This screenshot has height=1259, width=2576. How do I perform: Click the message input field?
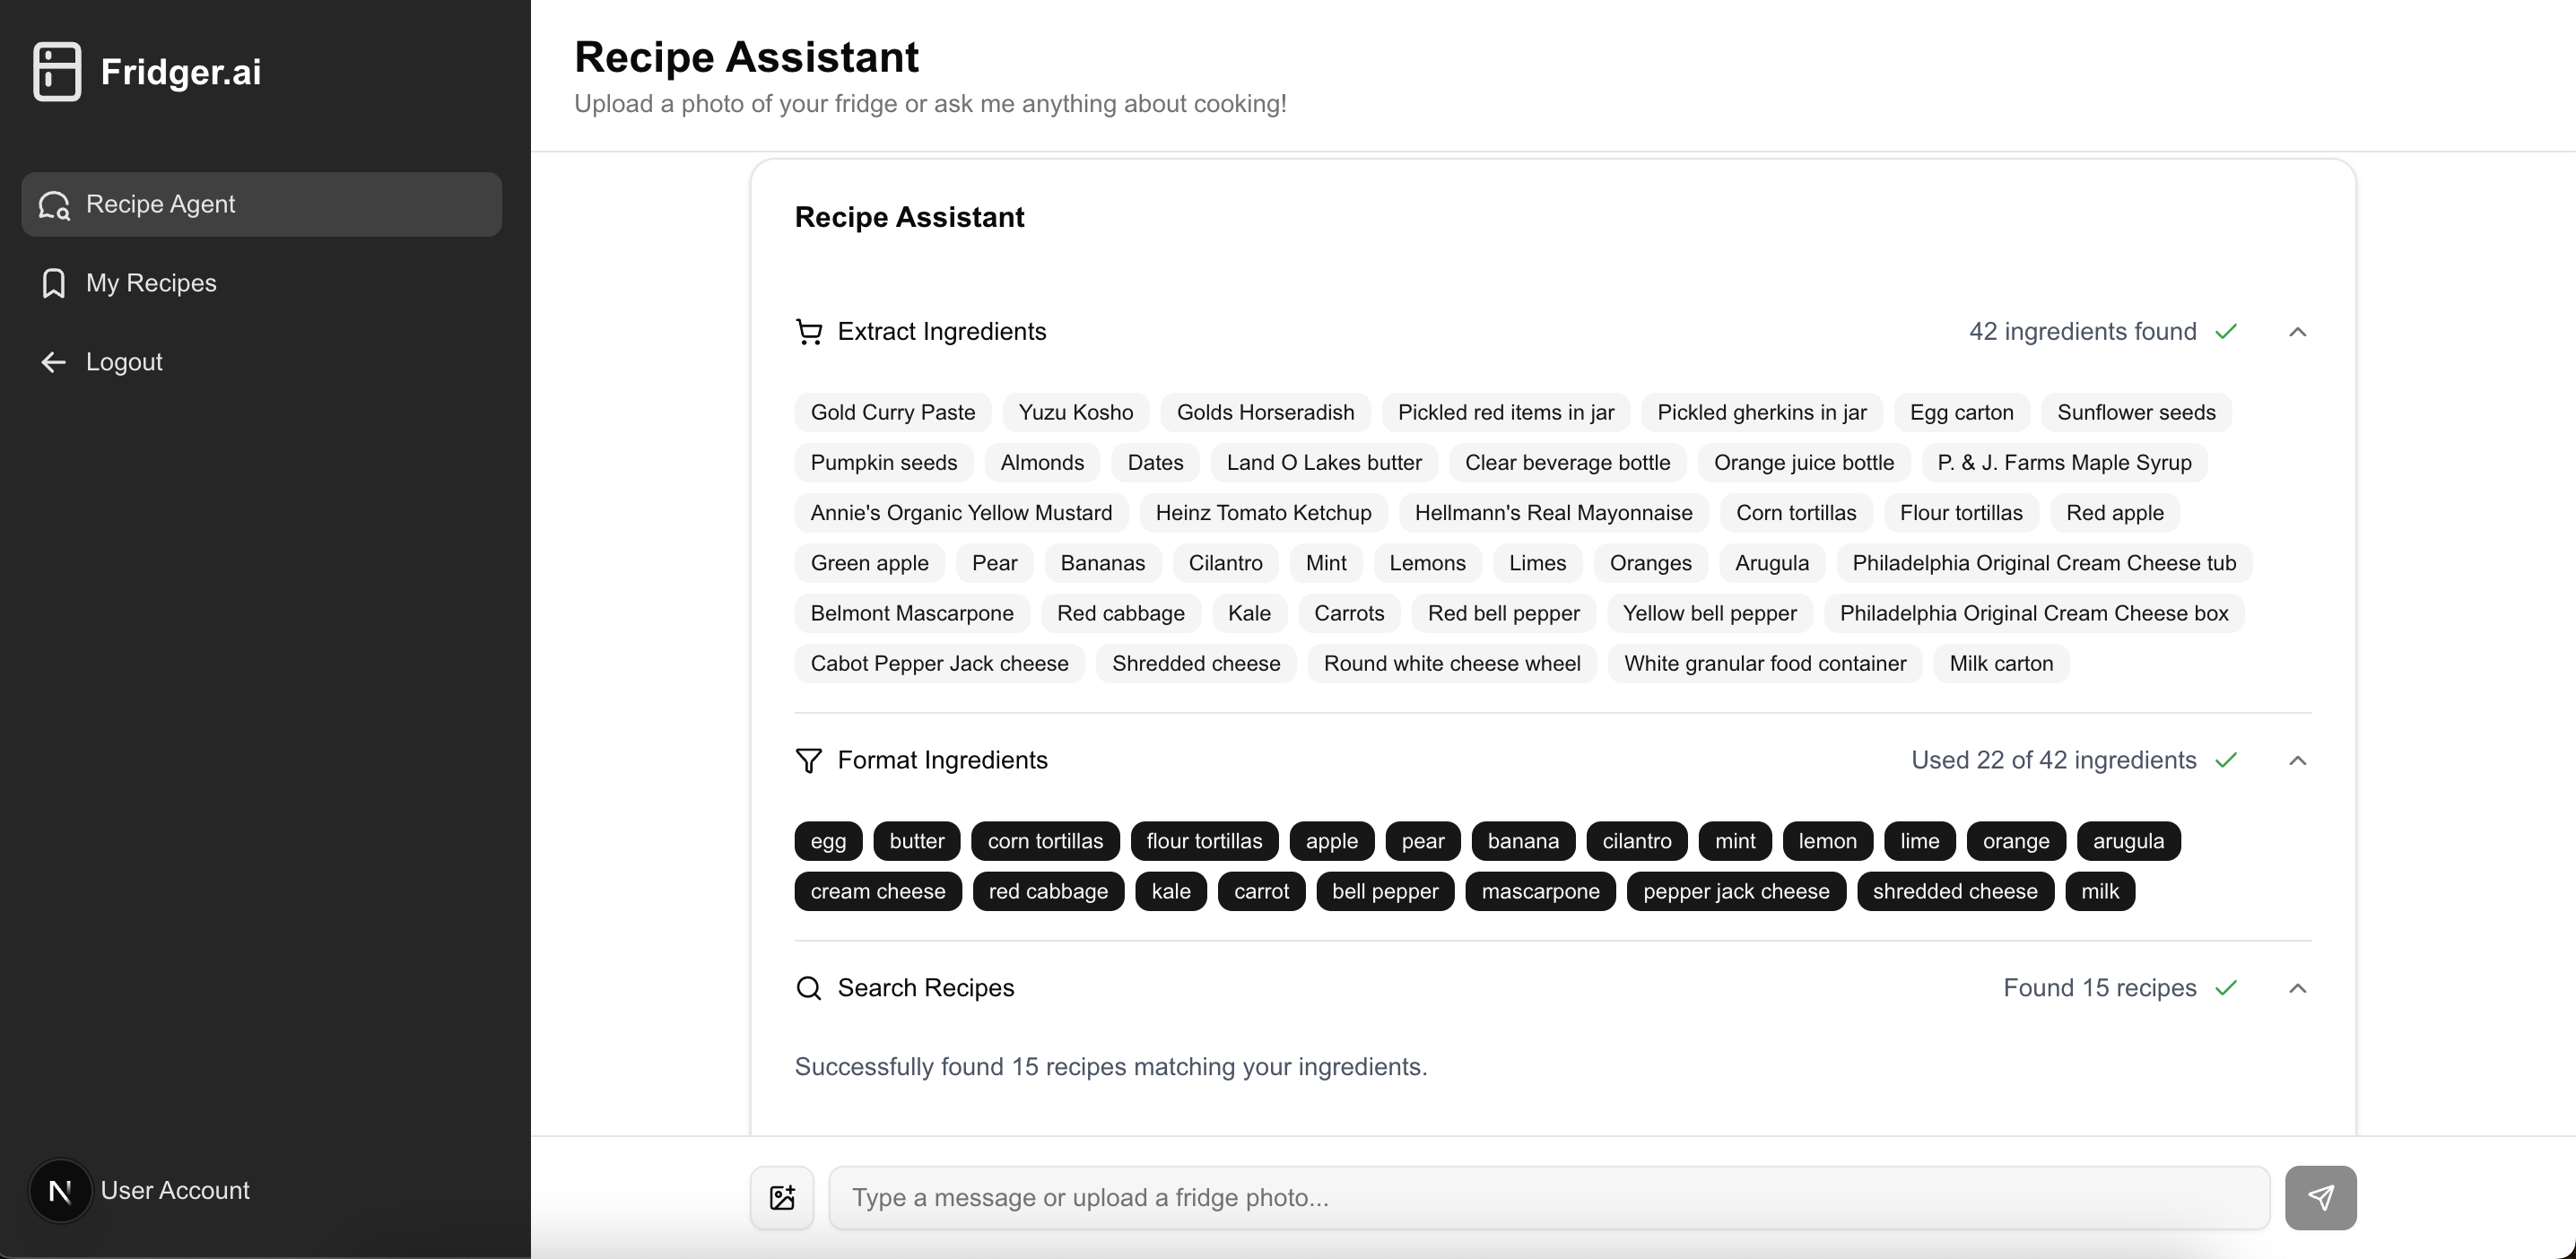click(1548, 1197)
